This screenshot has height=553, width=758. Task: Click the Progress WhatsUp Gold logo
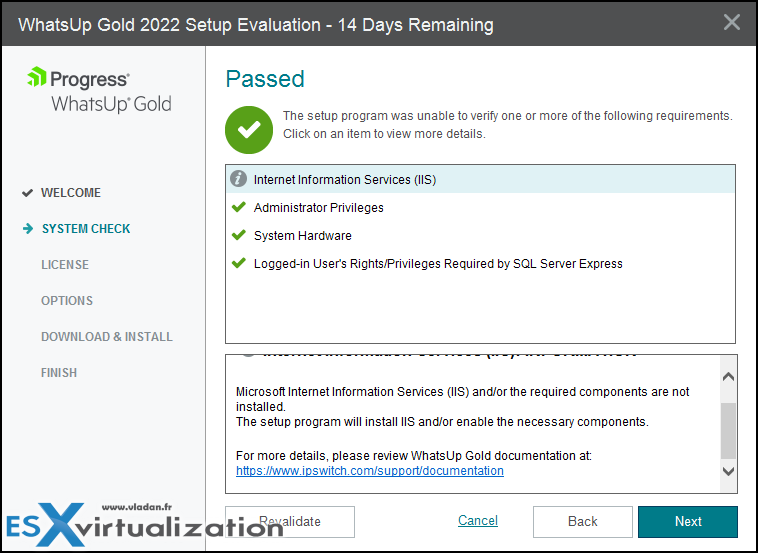point(100,90)
